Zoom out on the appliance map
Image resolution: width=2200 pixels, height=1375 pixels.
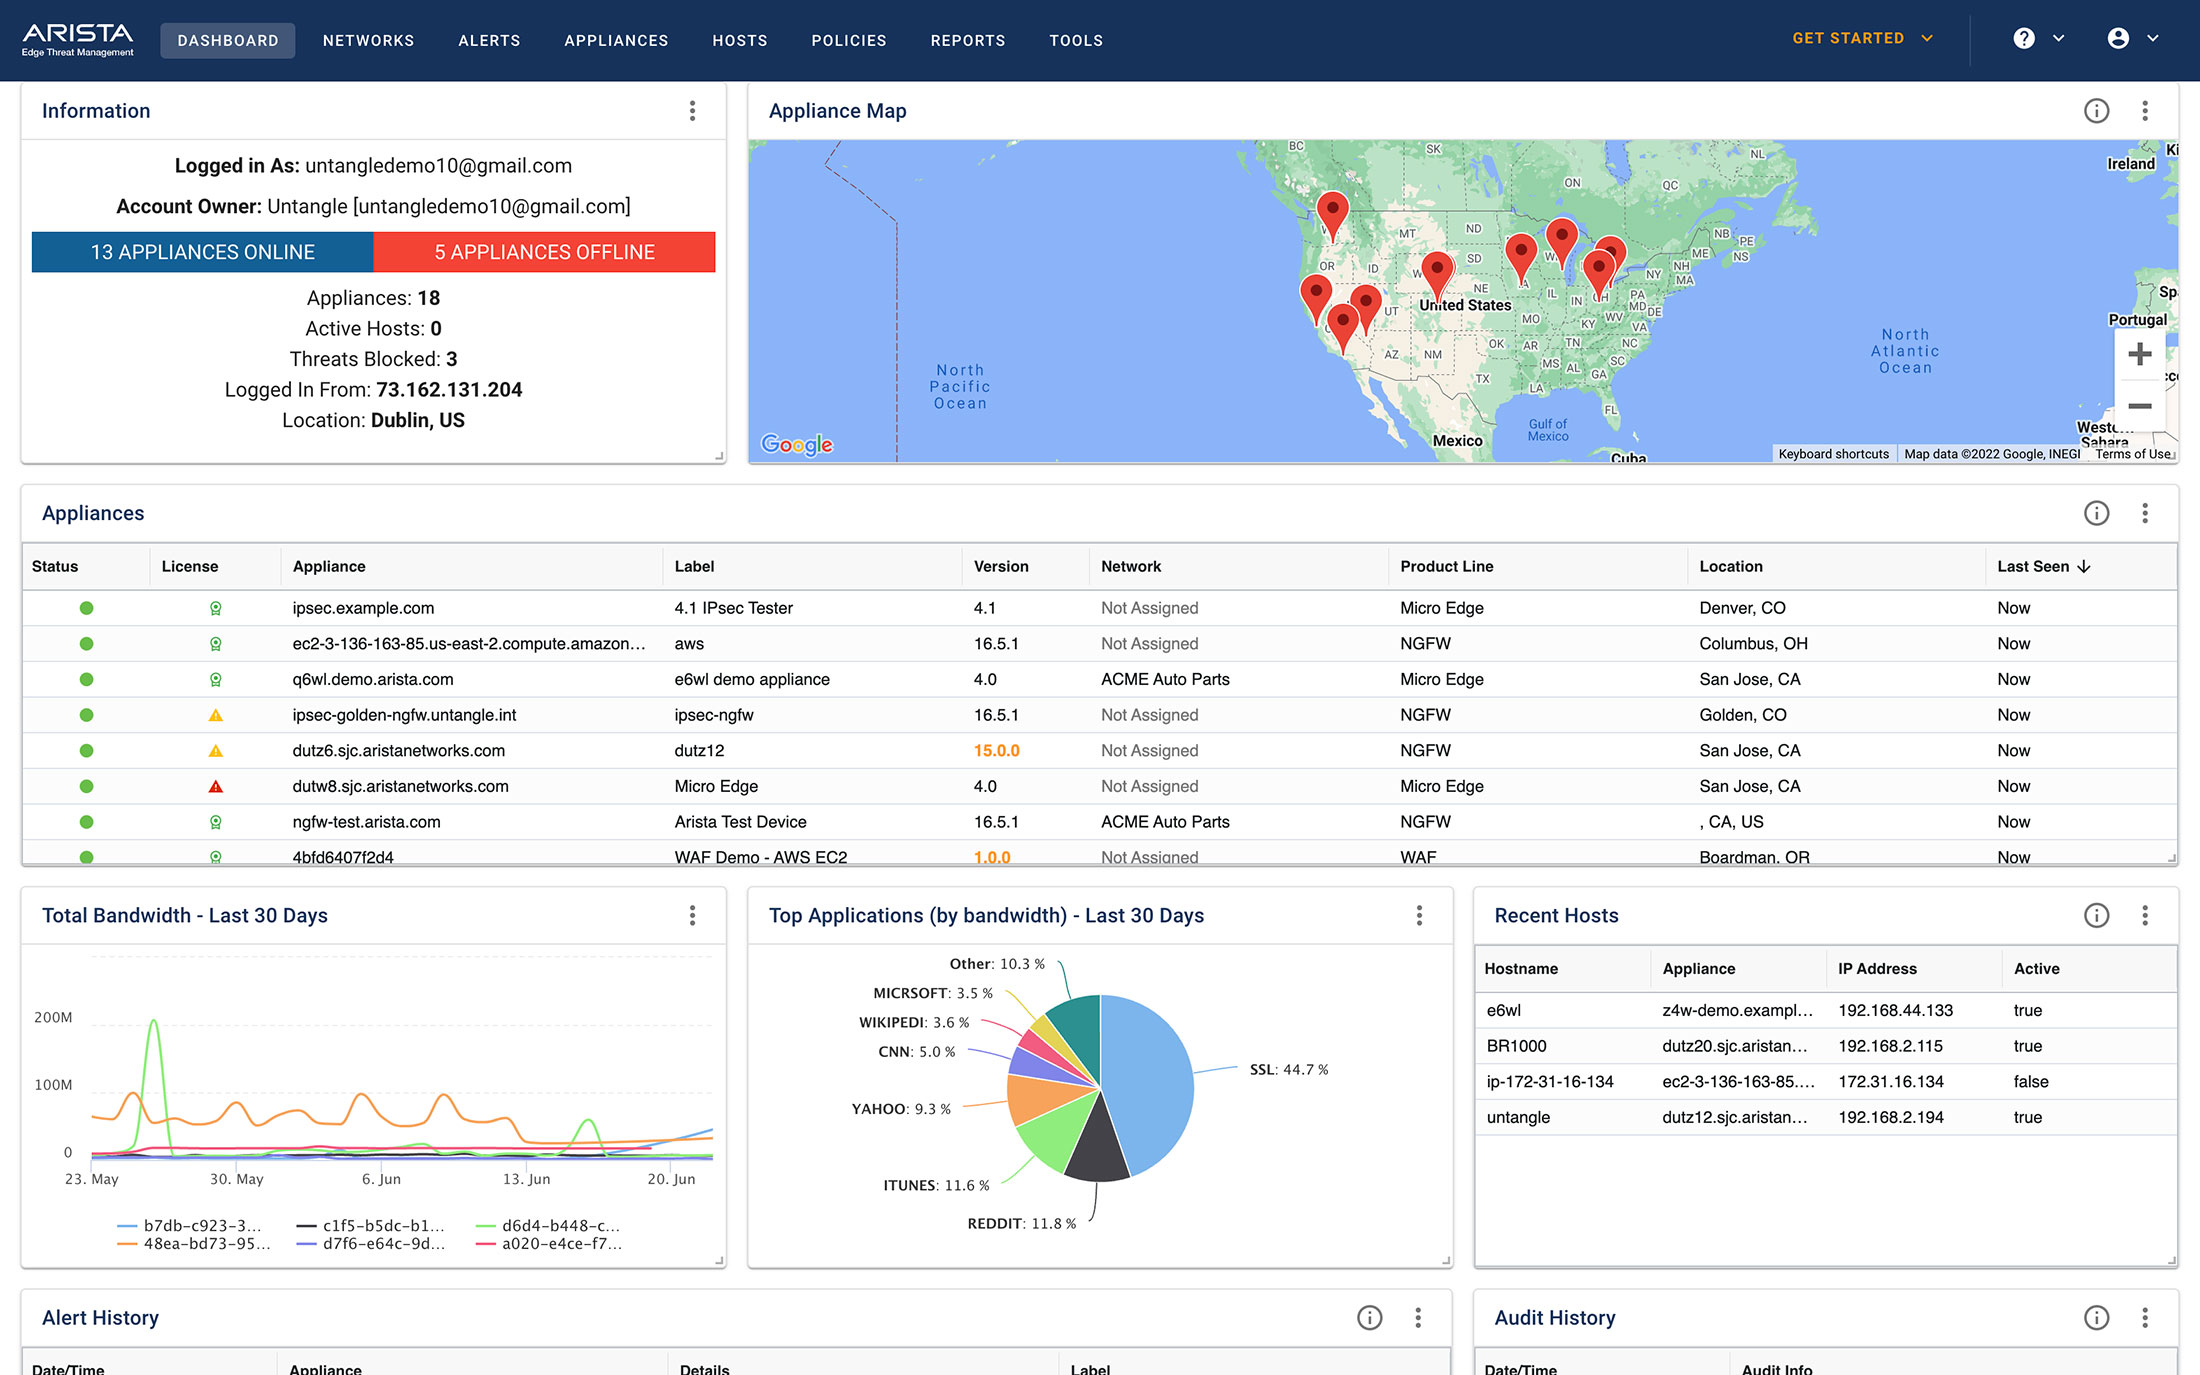coord(2140,406)
